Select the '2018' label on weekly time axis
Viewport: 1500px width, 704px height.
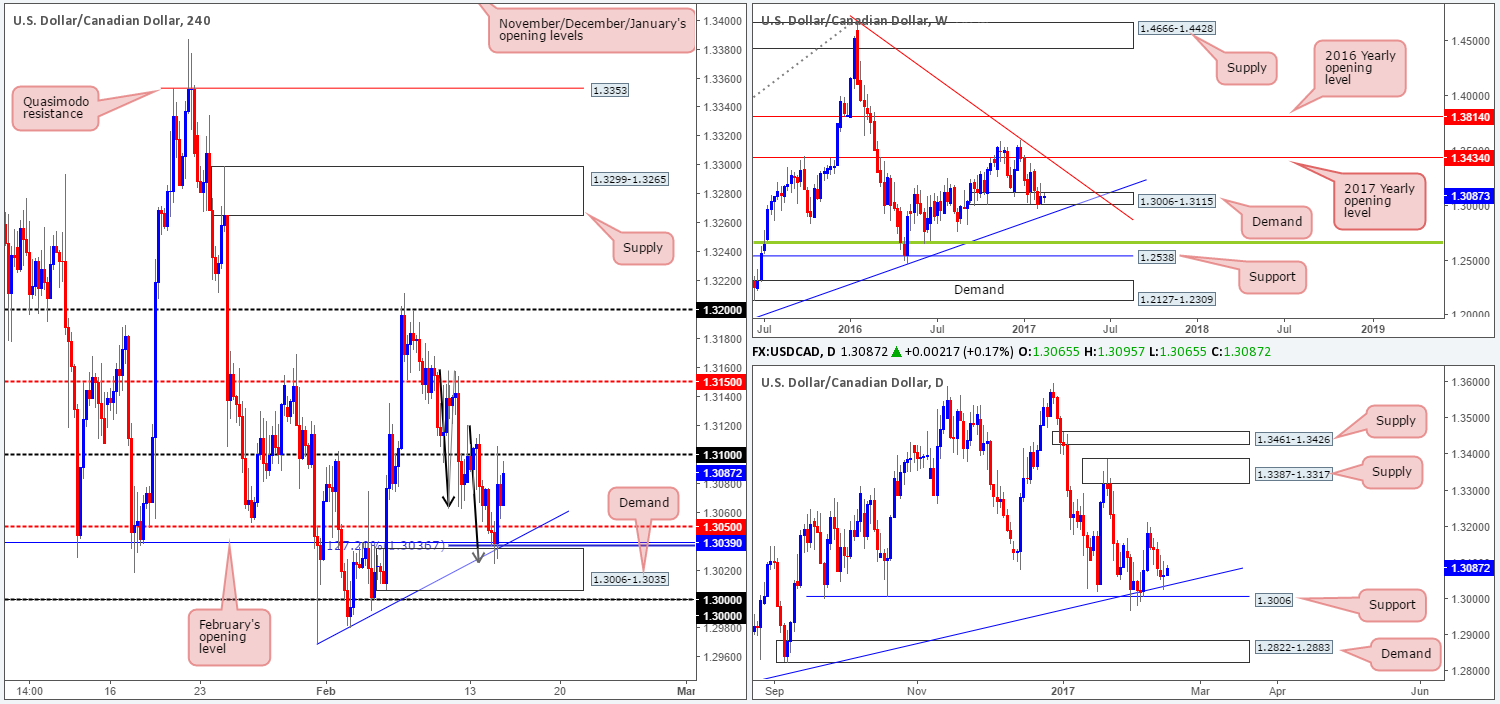coord(1196,327)
